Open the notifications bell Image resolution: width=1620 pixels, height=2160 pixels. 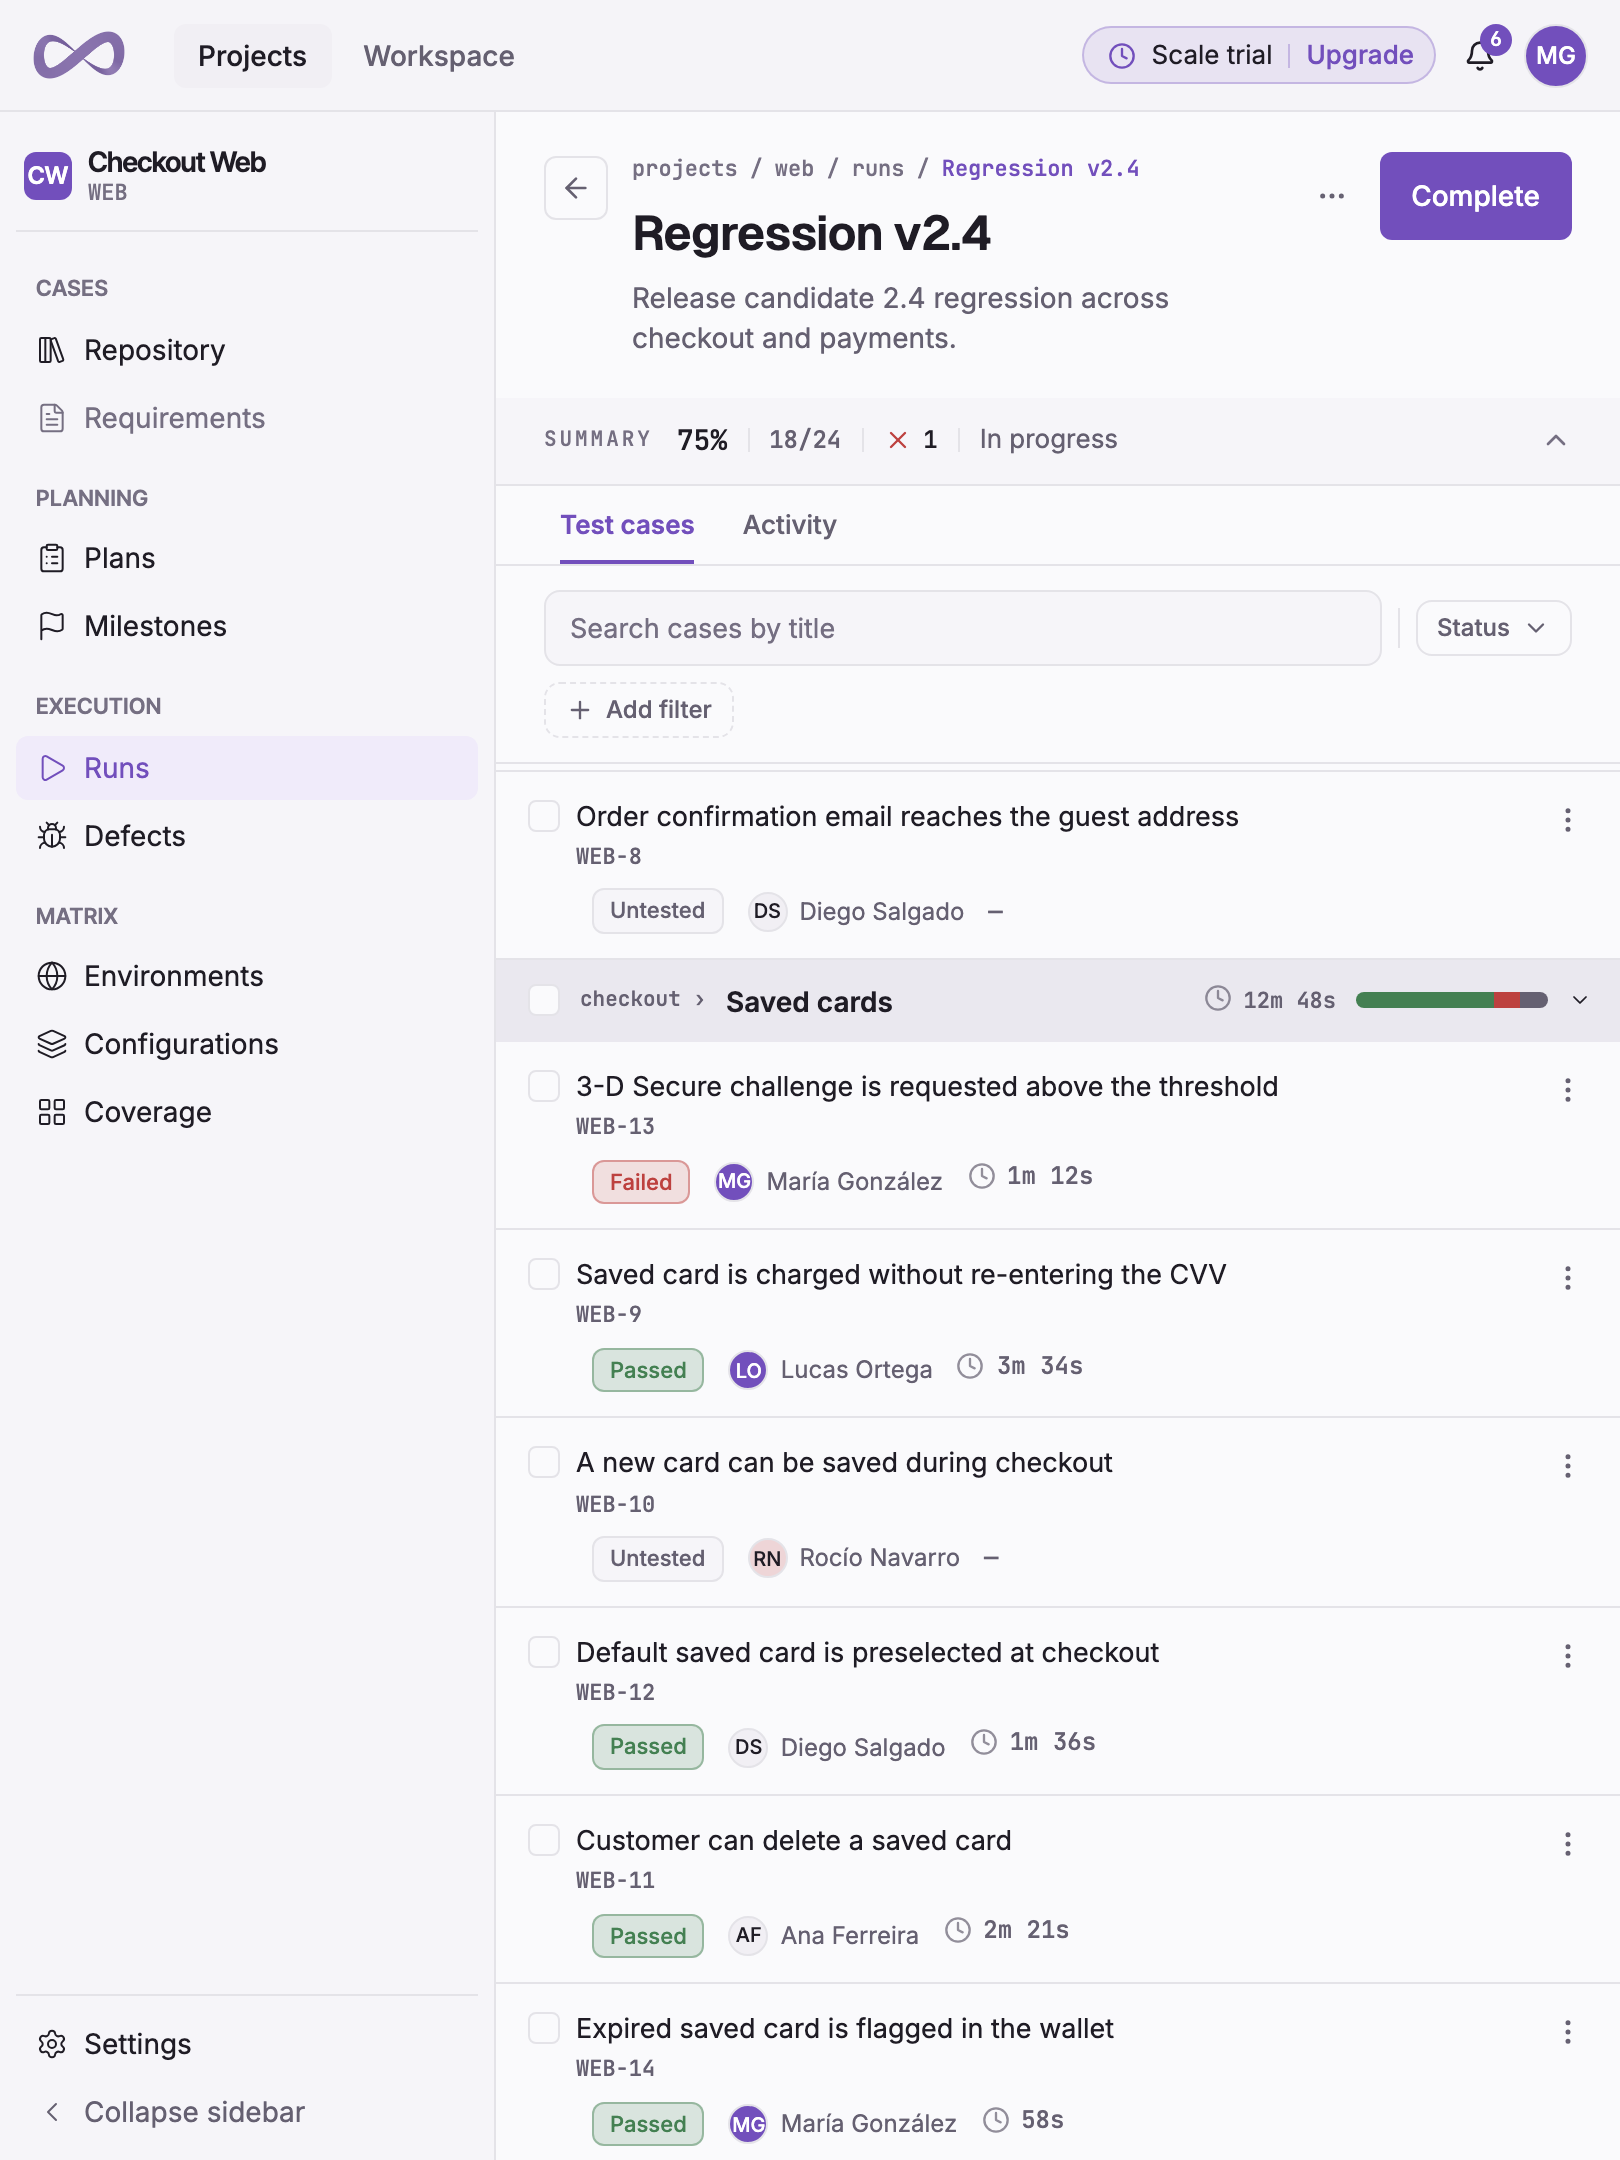click(1480, 56)
